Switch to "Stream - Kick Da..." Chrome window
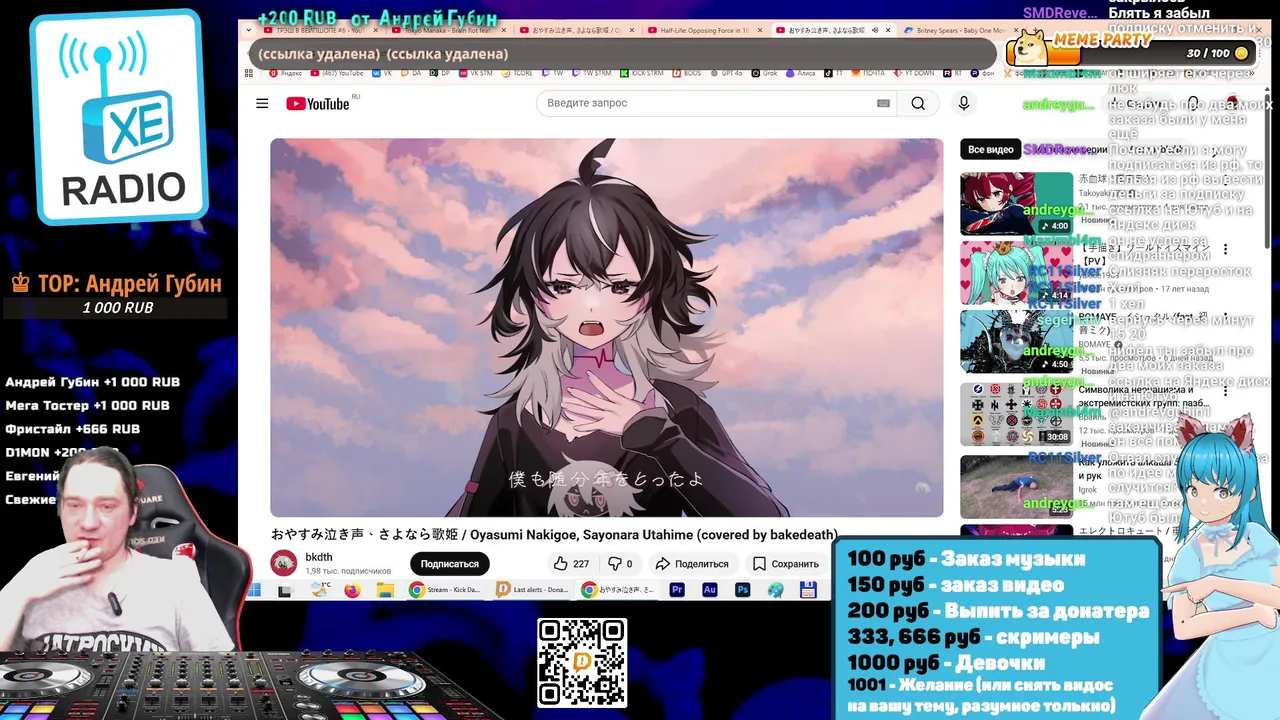Screen dimensions: 1280x720 pyautogui.click(x=445, y=590)
